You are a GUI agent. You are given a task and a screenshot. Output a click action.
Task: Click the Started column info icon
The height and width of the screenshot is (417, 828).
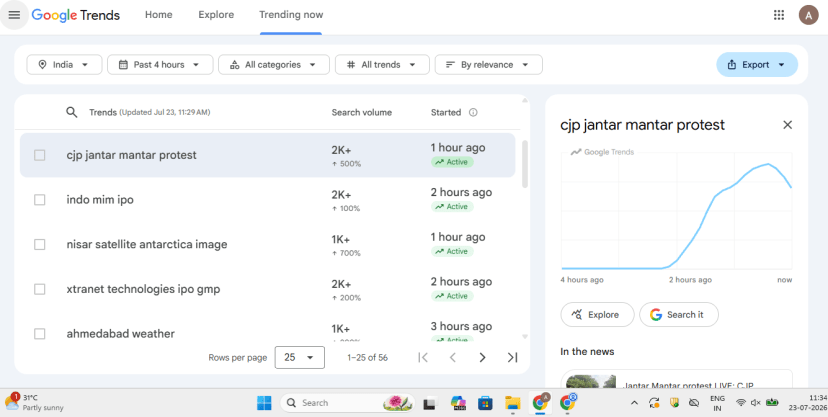point(473,112)
